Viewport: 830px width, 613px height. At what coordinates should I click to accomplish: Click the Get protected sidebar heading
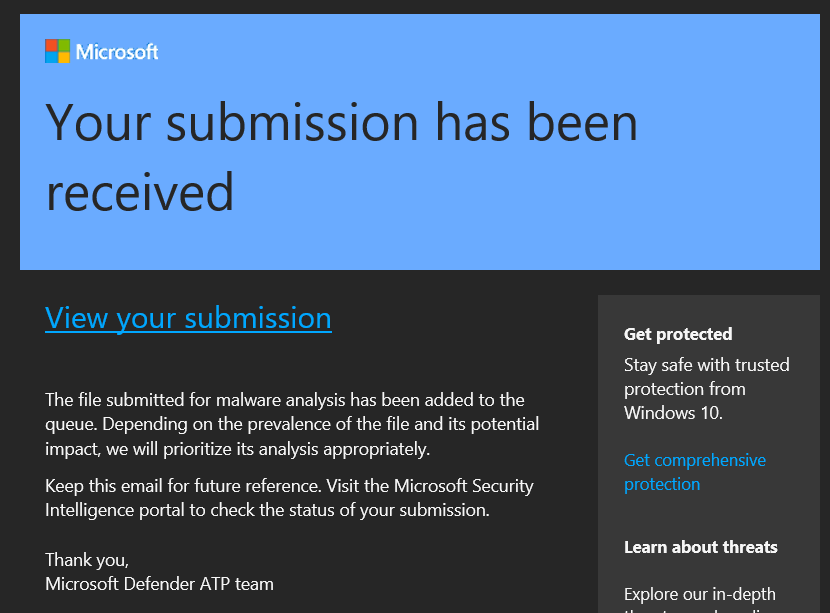[678, 334]
